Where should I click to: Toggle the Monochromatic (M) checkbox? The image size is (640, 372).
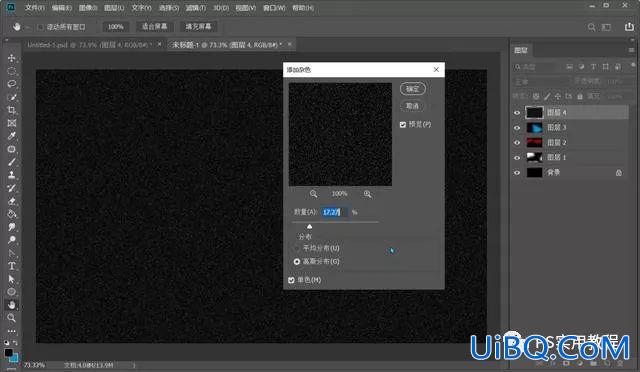coord(291,280)
